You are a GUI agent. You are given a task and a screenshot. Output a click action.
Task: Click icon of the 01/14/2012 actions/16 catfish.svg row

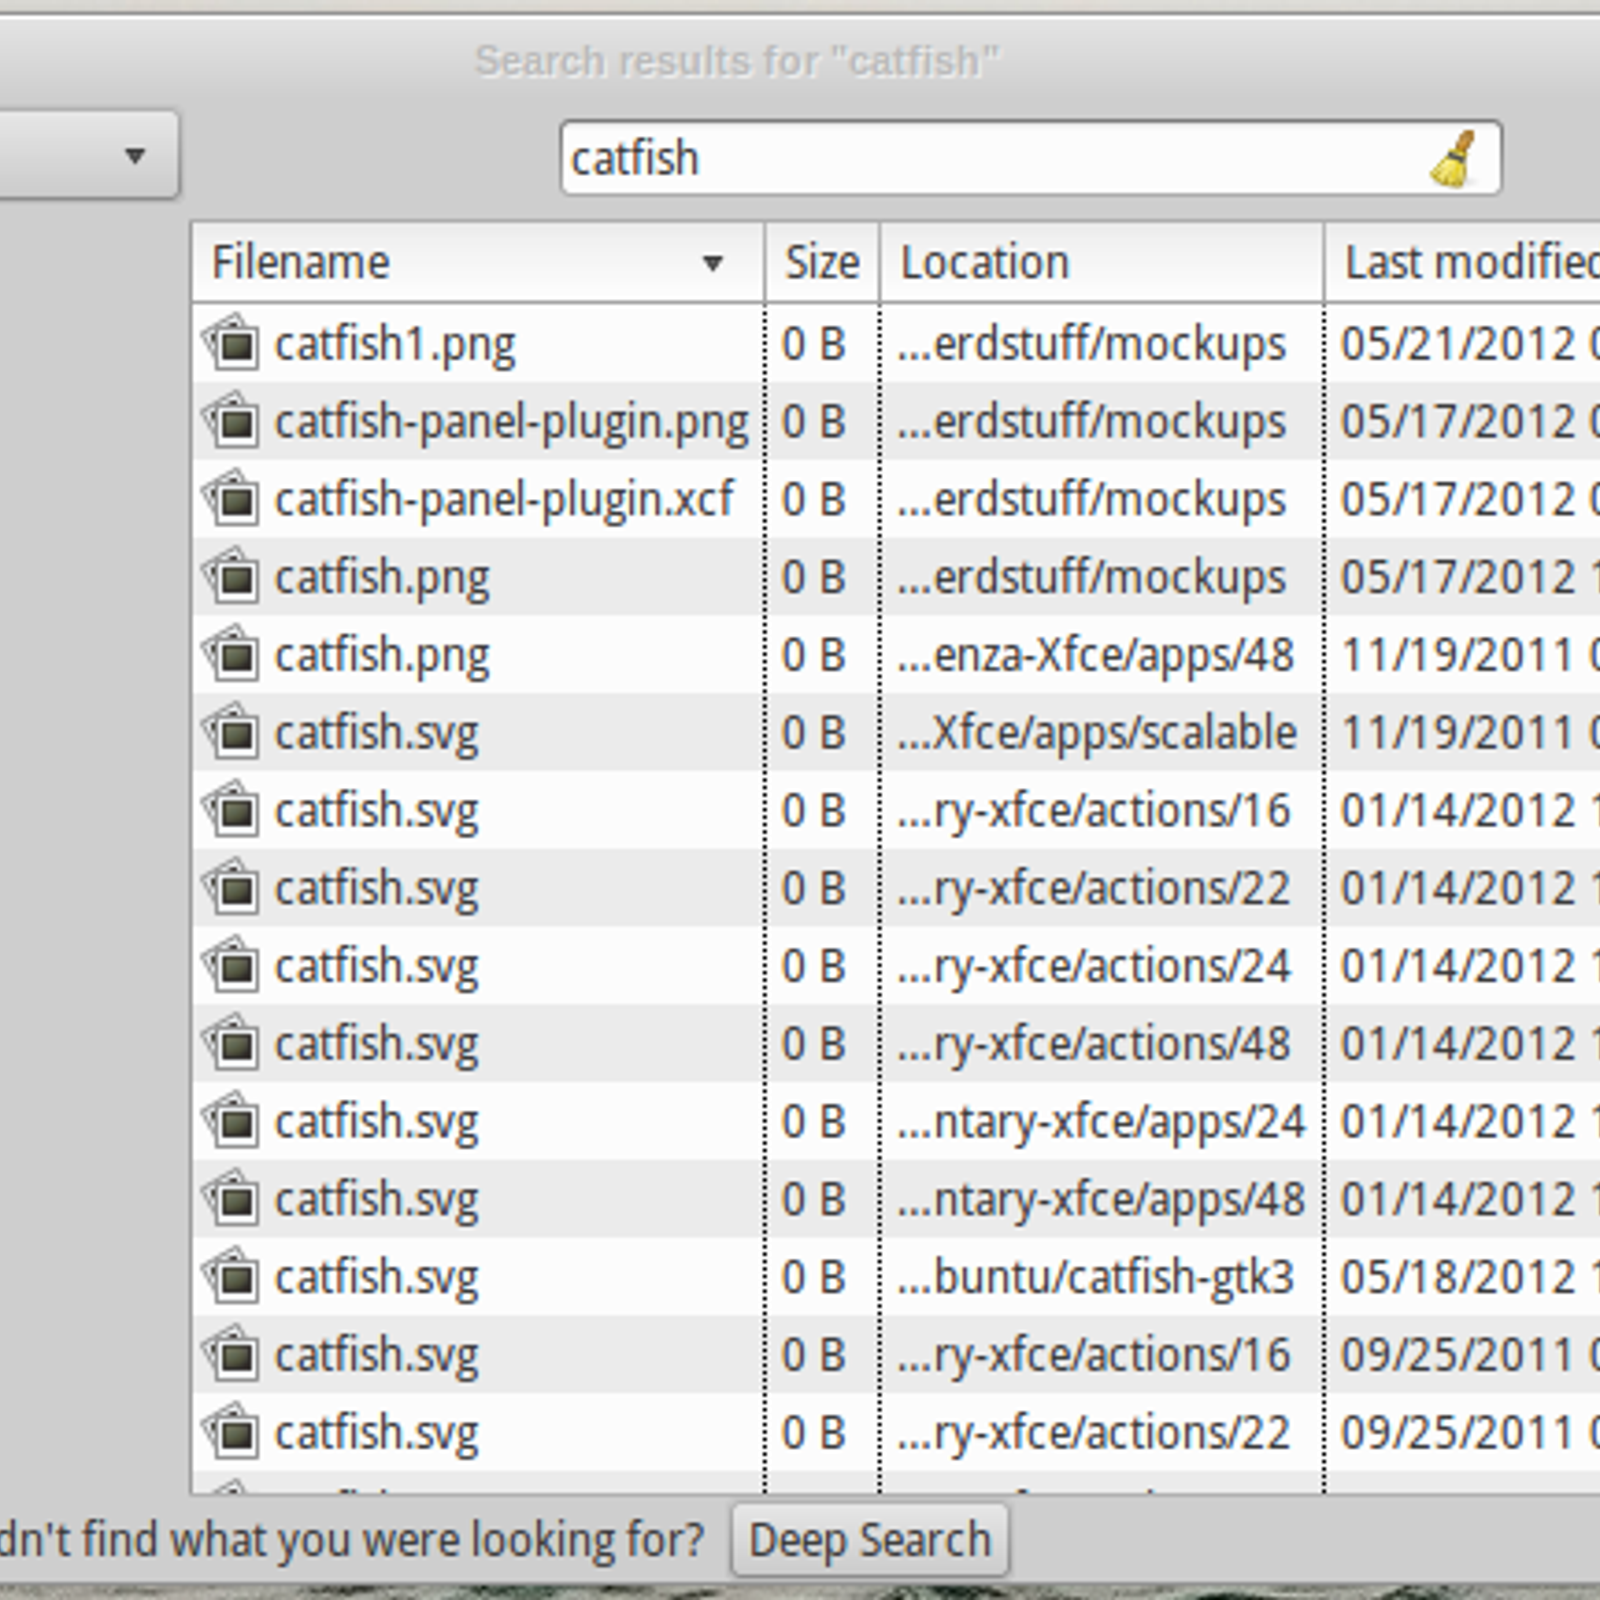(232, 811)
